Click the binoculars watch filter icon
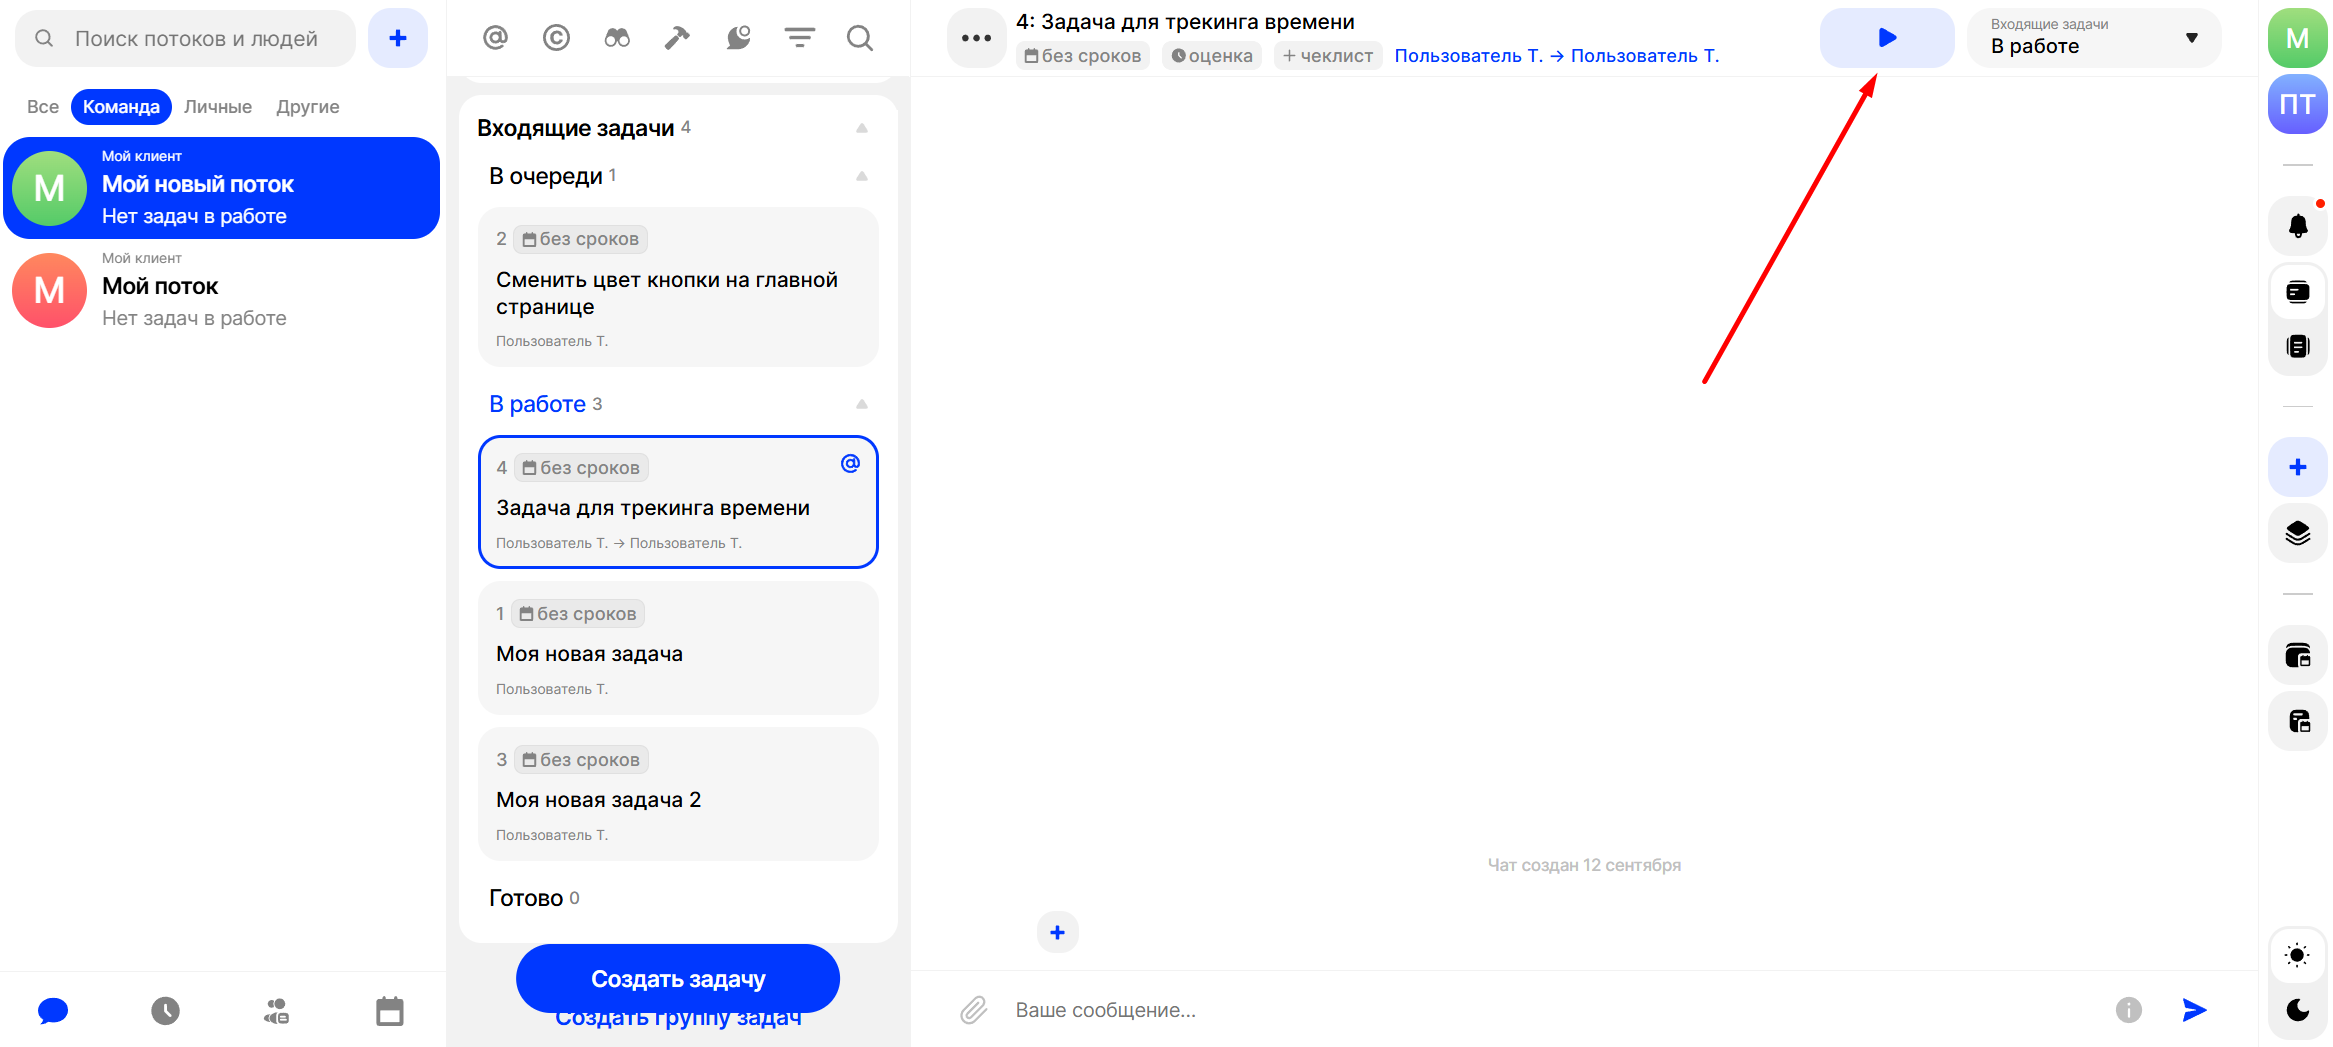The height and width of the screenshot is (1047, 2333). tap(617, 38)
